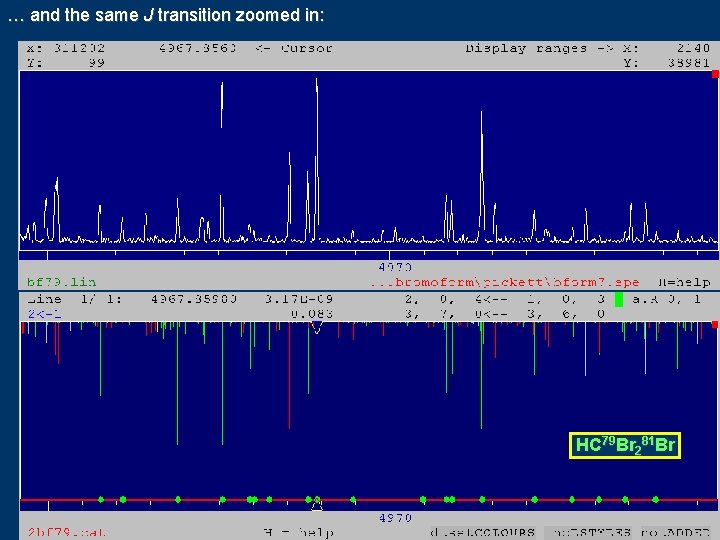The height and width of the screenshot is (540, 720).
Task: Select the cursor frequency value 4967.3563
Action: point(198,48)
